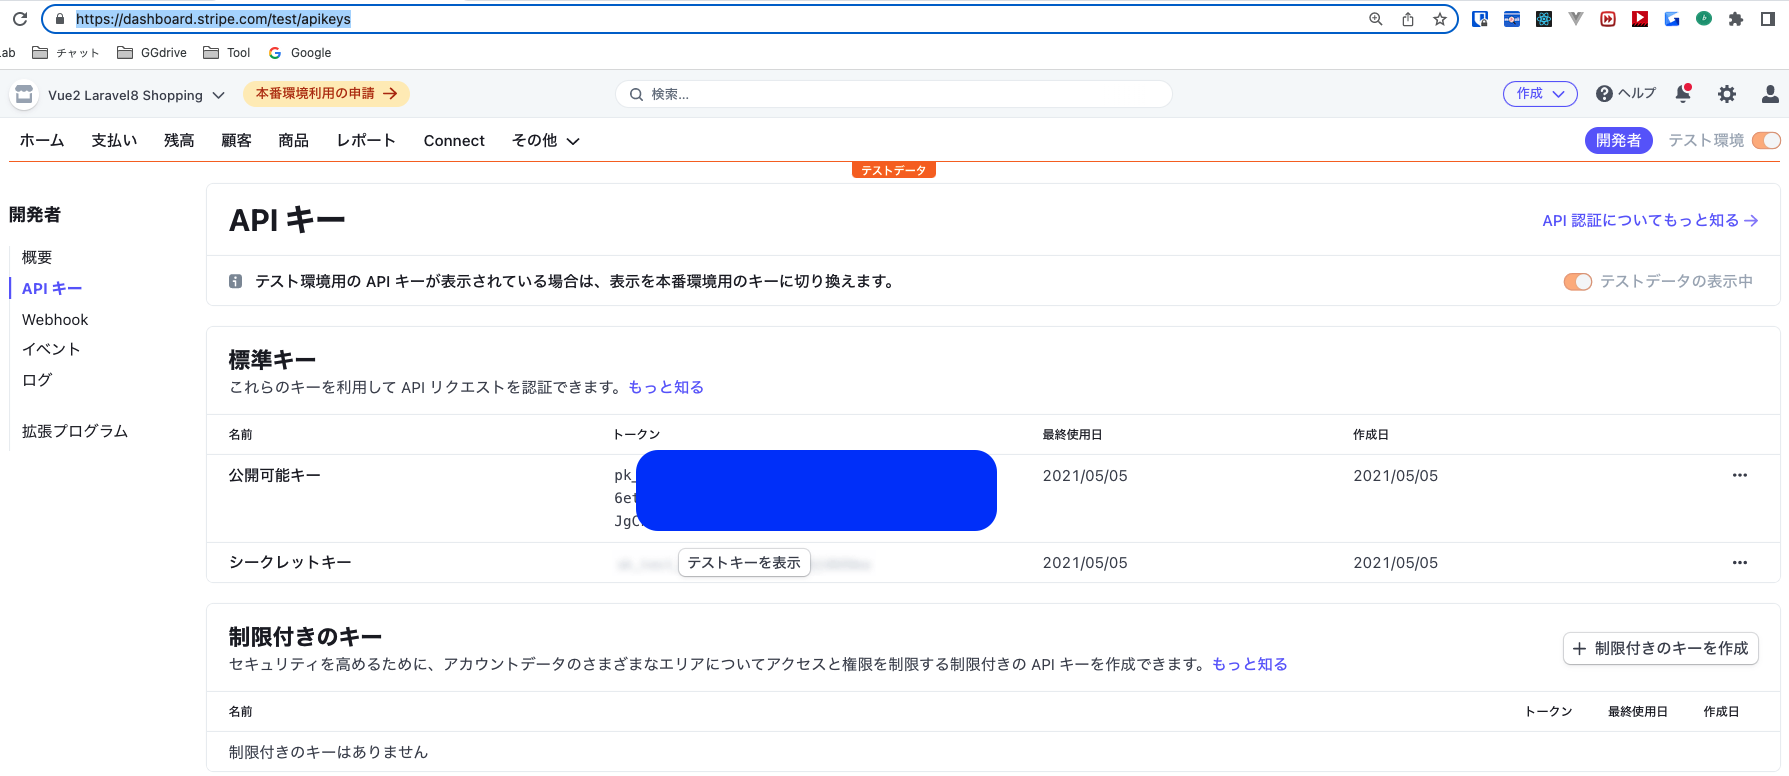The width and height of the screenshot is (1789, 776).
Task: Open the user profile icon
Action: coord(1770,94)
